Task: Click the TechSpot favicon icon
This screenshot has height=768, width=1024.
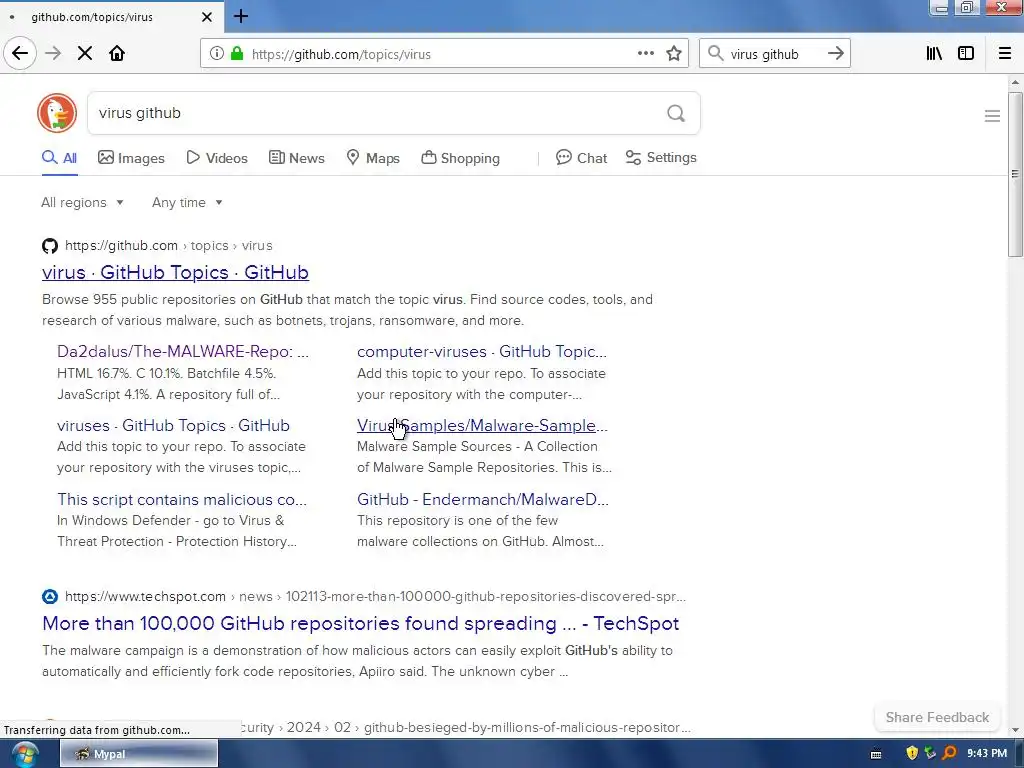Action: [x=50, y=596]
